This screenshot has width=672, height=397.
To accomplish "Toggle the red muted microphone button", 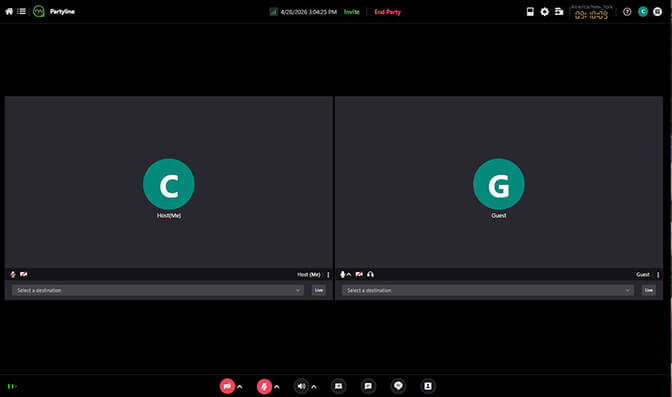I will tap(264, 386).
